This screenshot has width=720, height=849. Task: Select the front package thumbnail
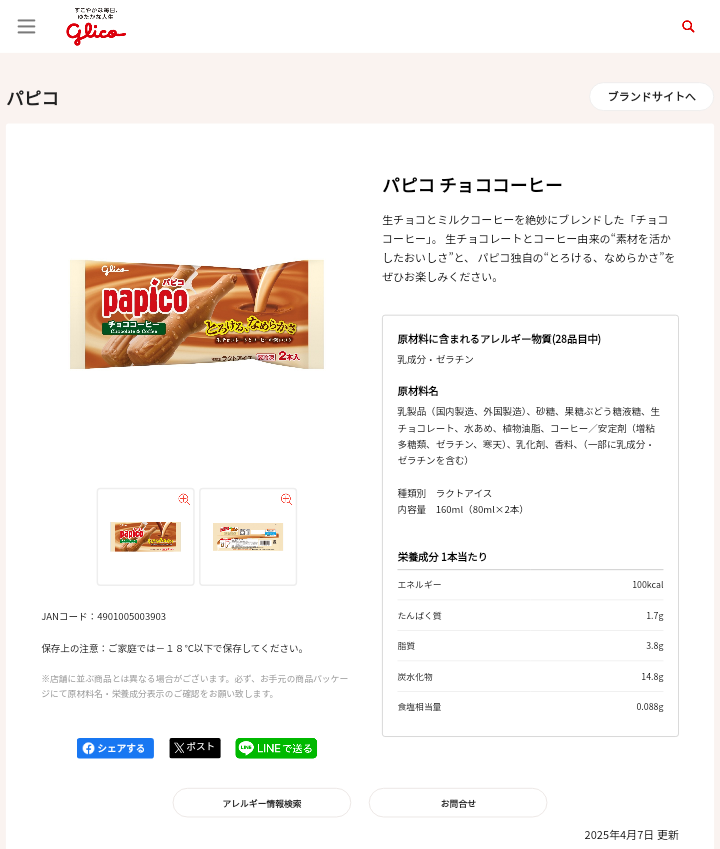click(x=145, y=538)
